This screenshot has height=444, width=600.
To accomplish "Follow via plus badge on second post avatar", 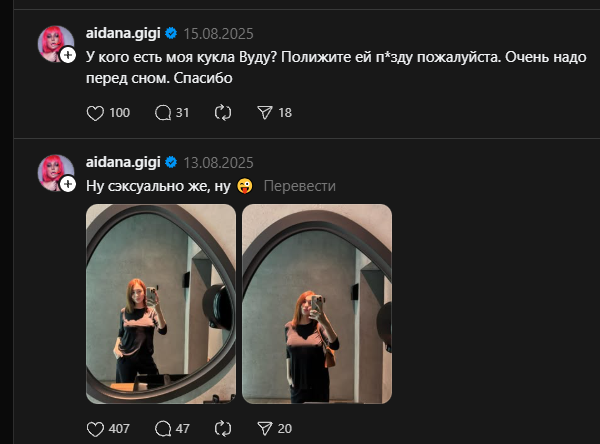I will 68,184.
